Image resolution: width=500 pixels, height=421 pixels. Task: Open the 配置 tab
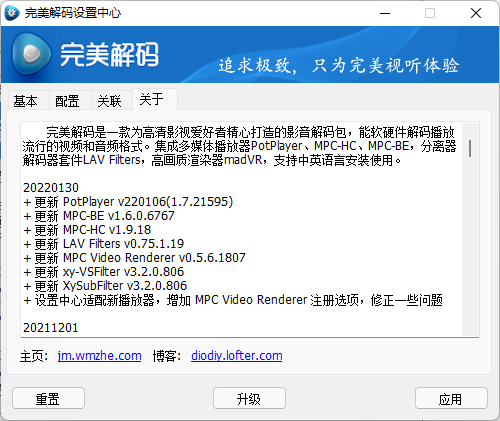click(x=68, y=101)
